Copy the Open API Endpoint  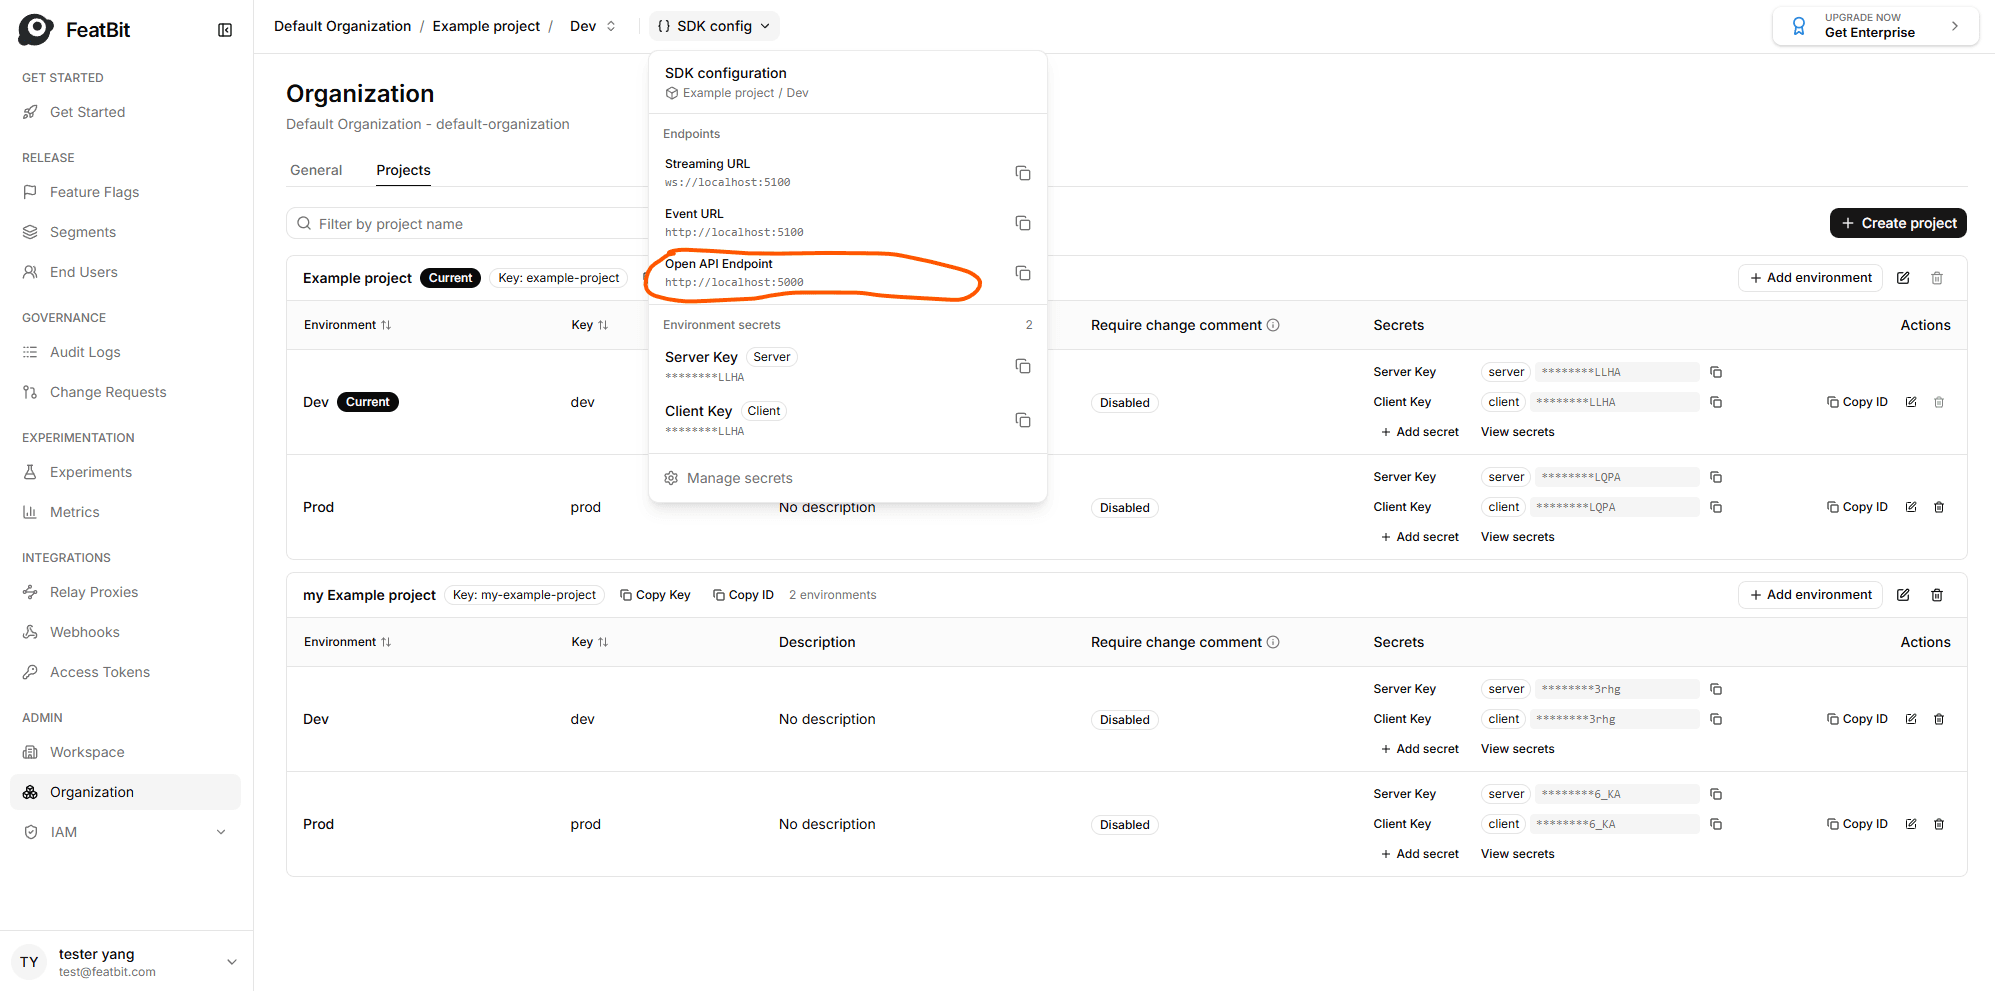point(1022,273)
